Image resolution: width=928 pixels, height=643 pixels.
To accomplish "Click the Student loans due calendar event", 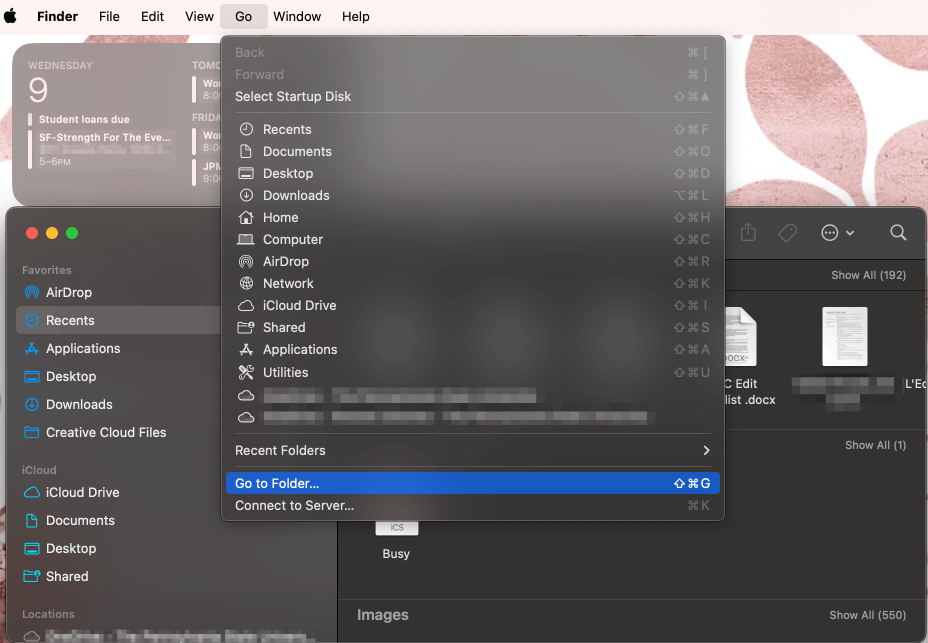I will [x=85, y=119].
